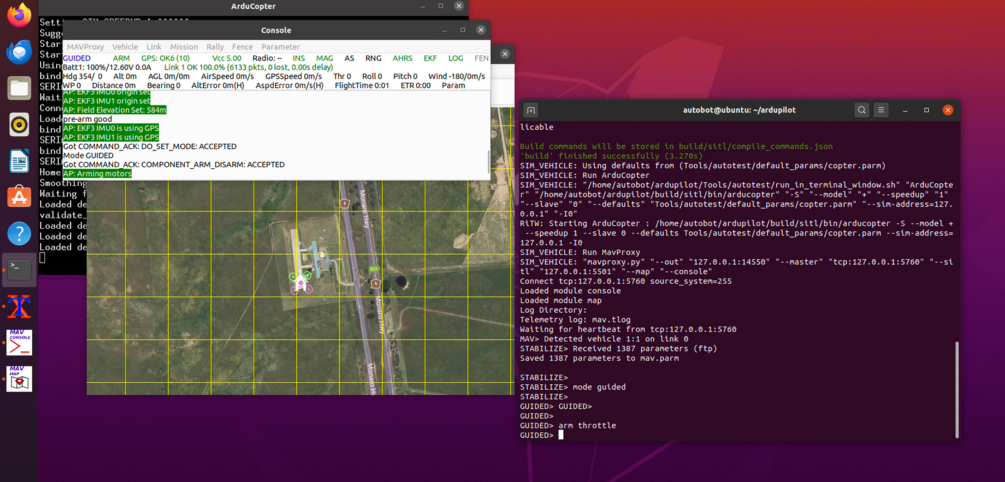Click the Vcc 5.00 status value
1005x482 pixels.
coord(227,58)
